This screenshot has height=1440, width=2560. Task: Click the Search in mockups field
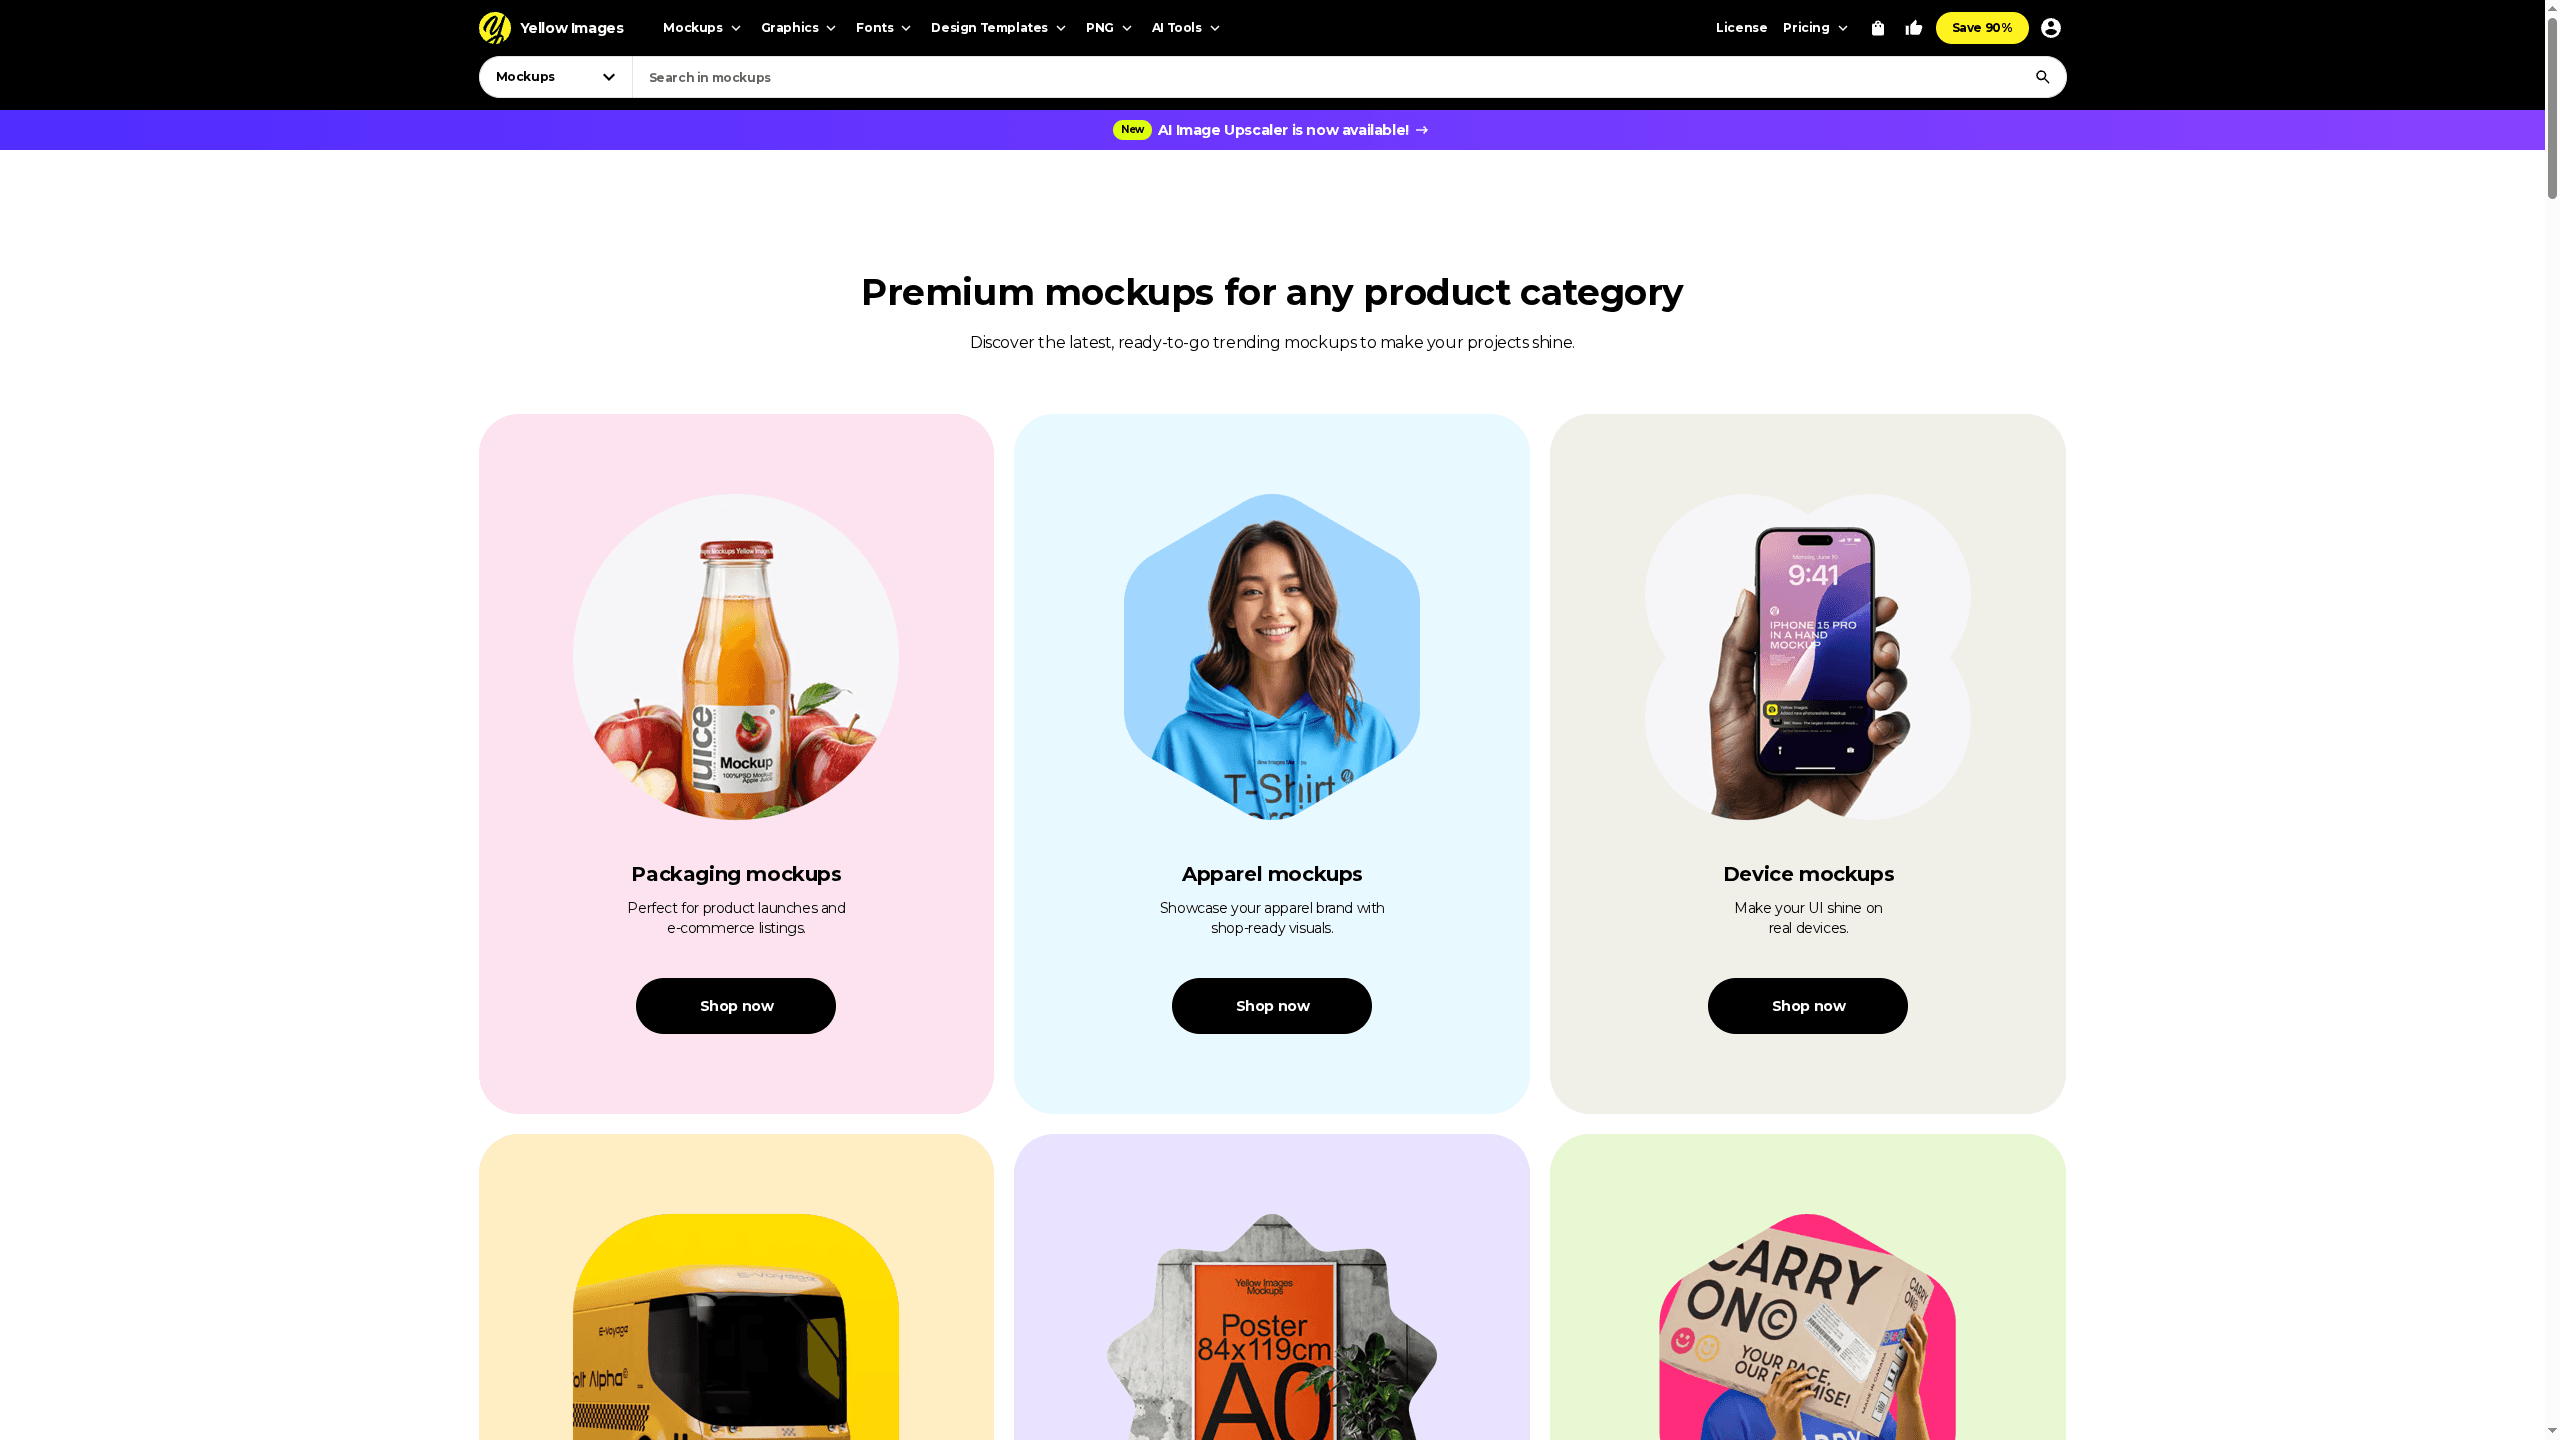pyautogui.click(x=1330, y=77)
